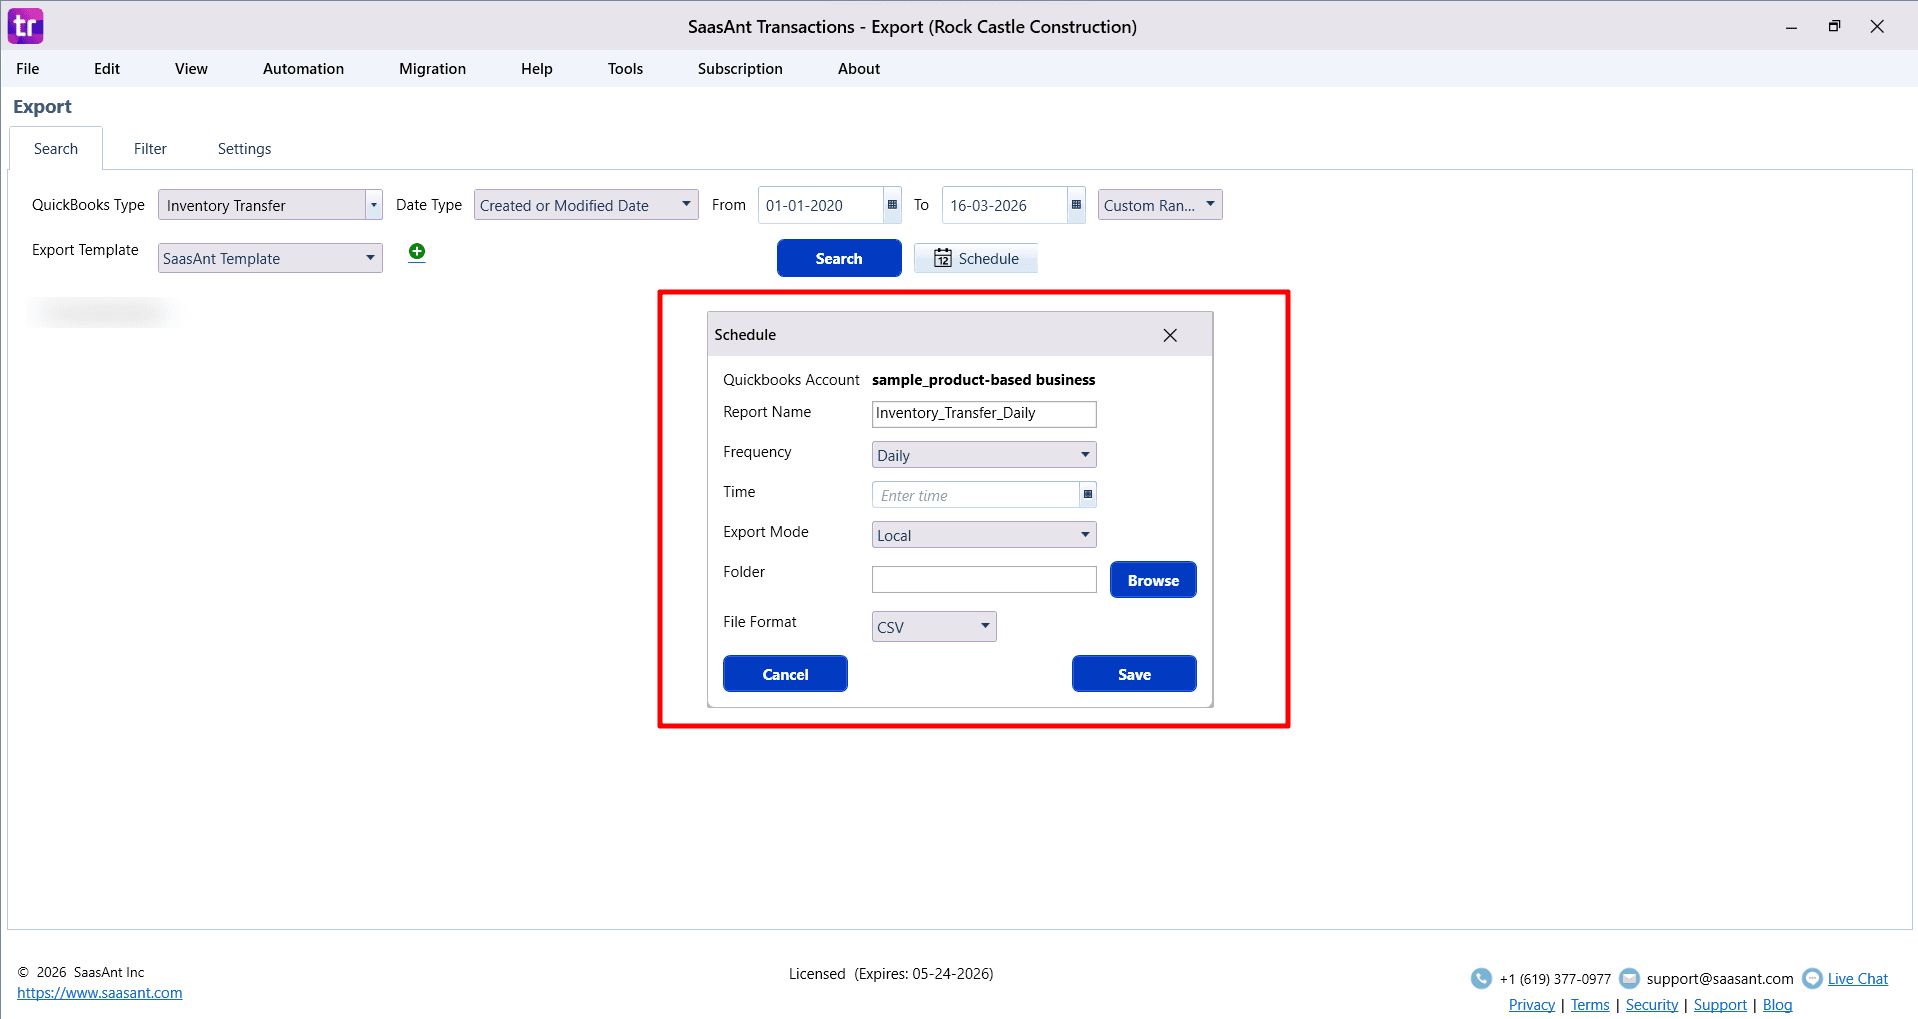Click the Live Chat bubble icon
This screenshot has width=1918, height=1019.
pyautogui.click(x=1812, y=978)
